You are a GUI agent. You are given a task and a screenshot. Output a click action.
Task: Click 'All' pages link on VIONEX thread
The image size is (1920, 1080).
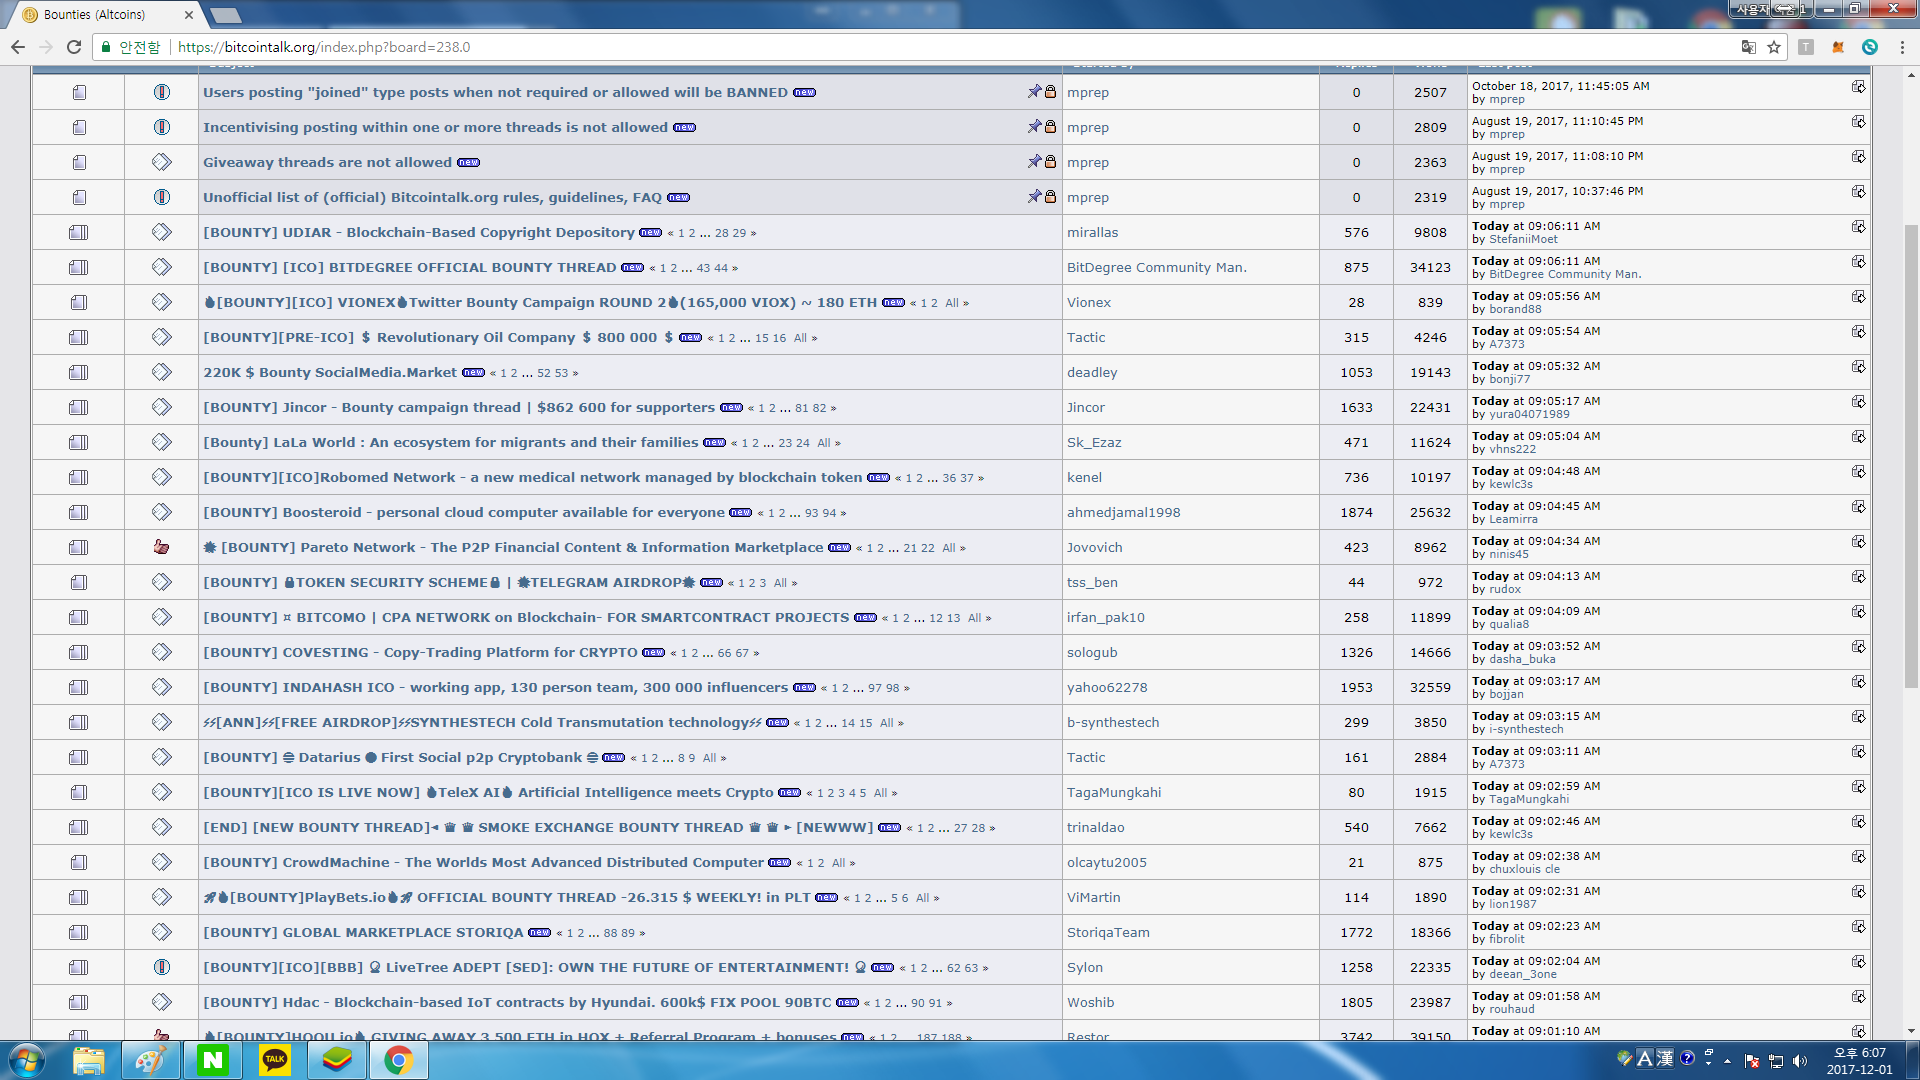click(x=952, y=303)
